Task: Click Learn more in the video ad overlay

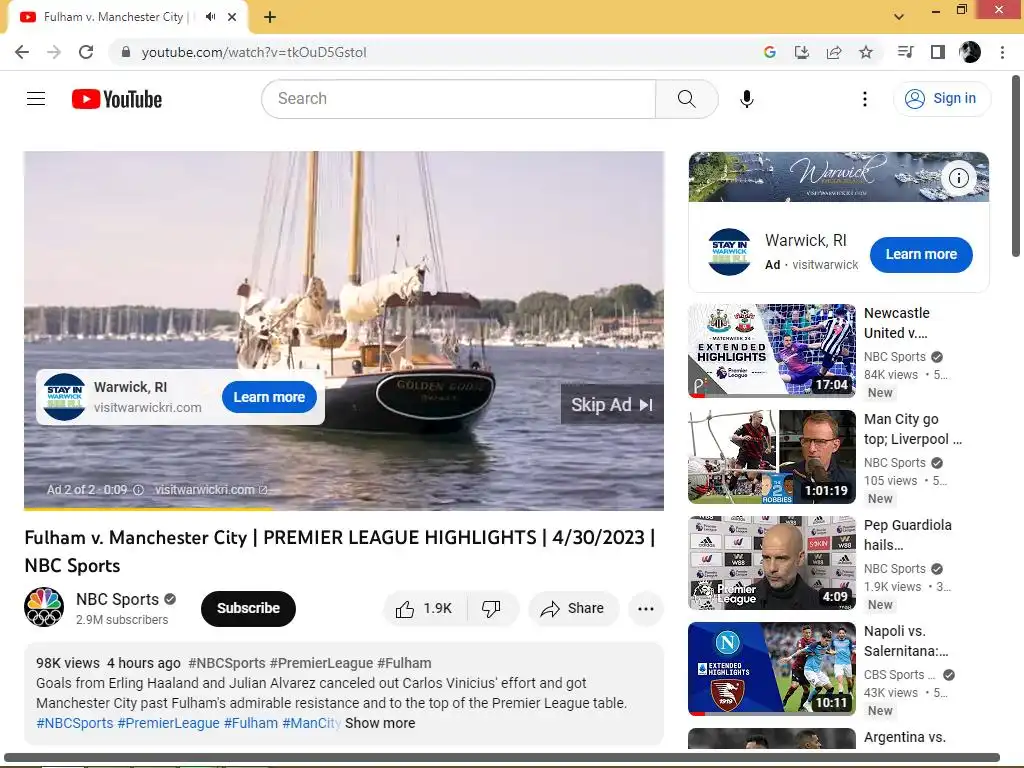Action: (269, 397)
